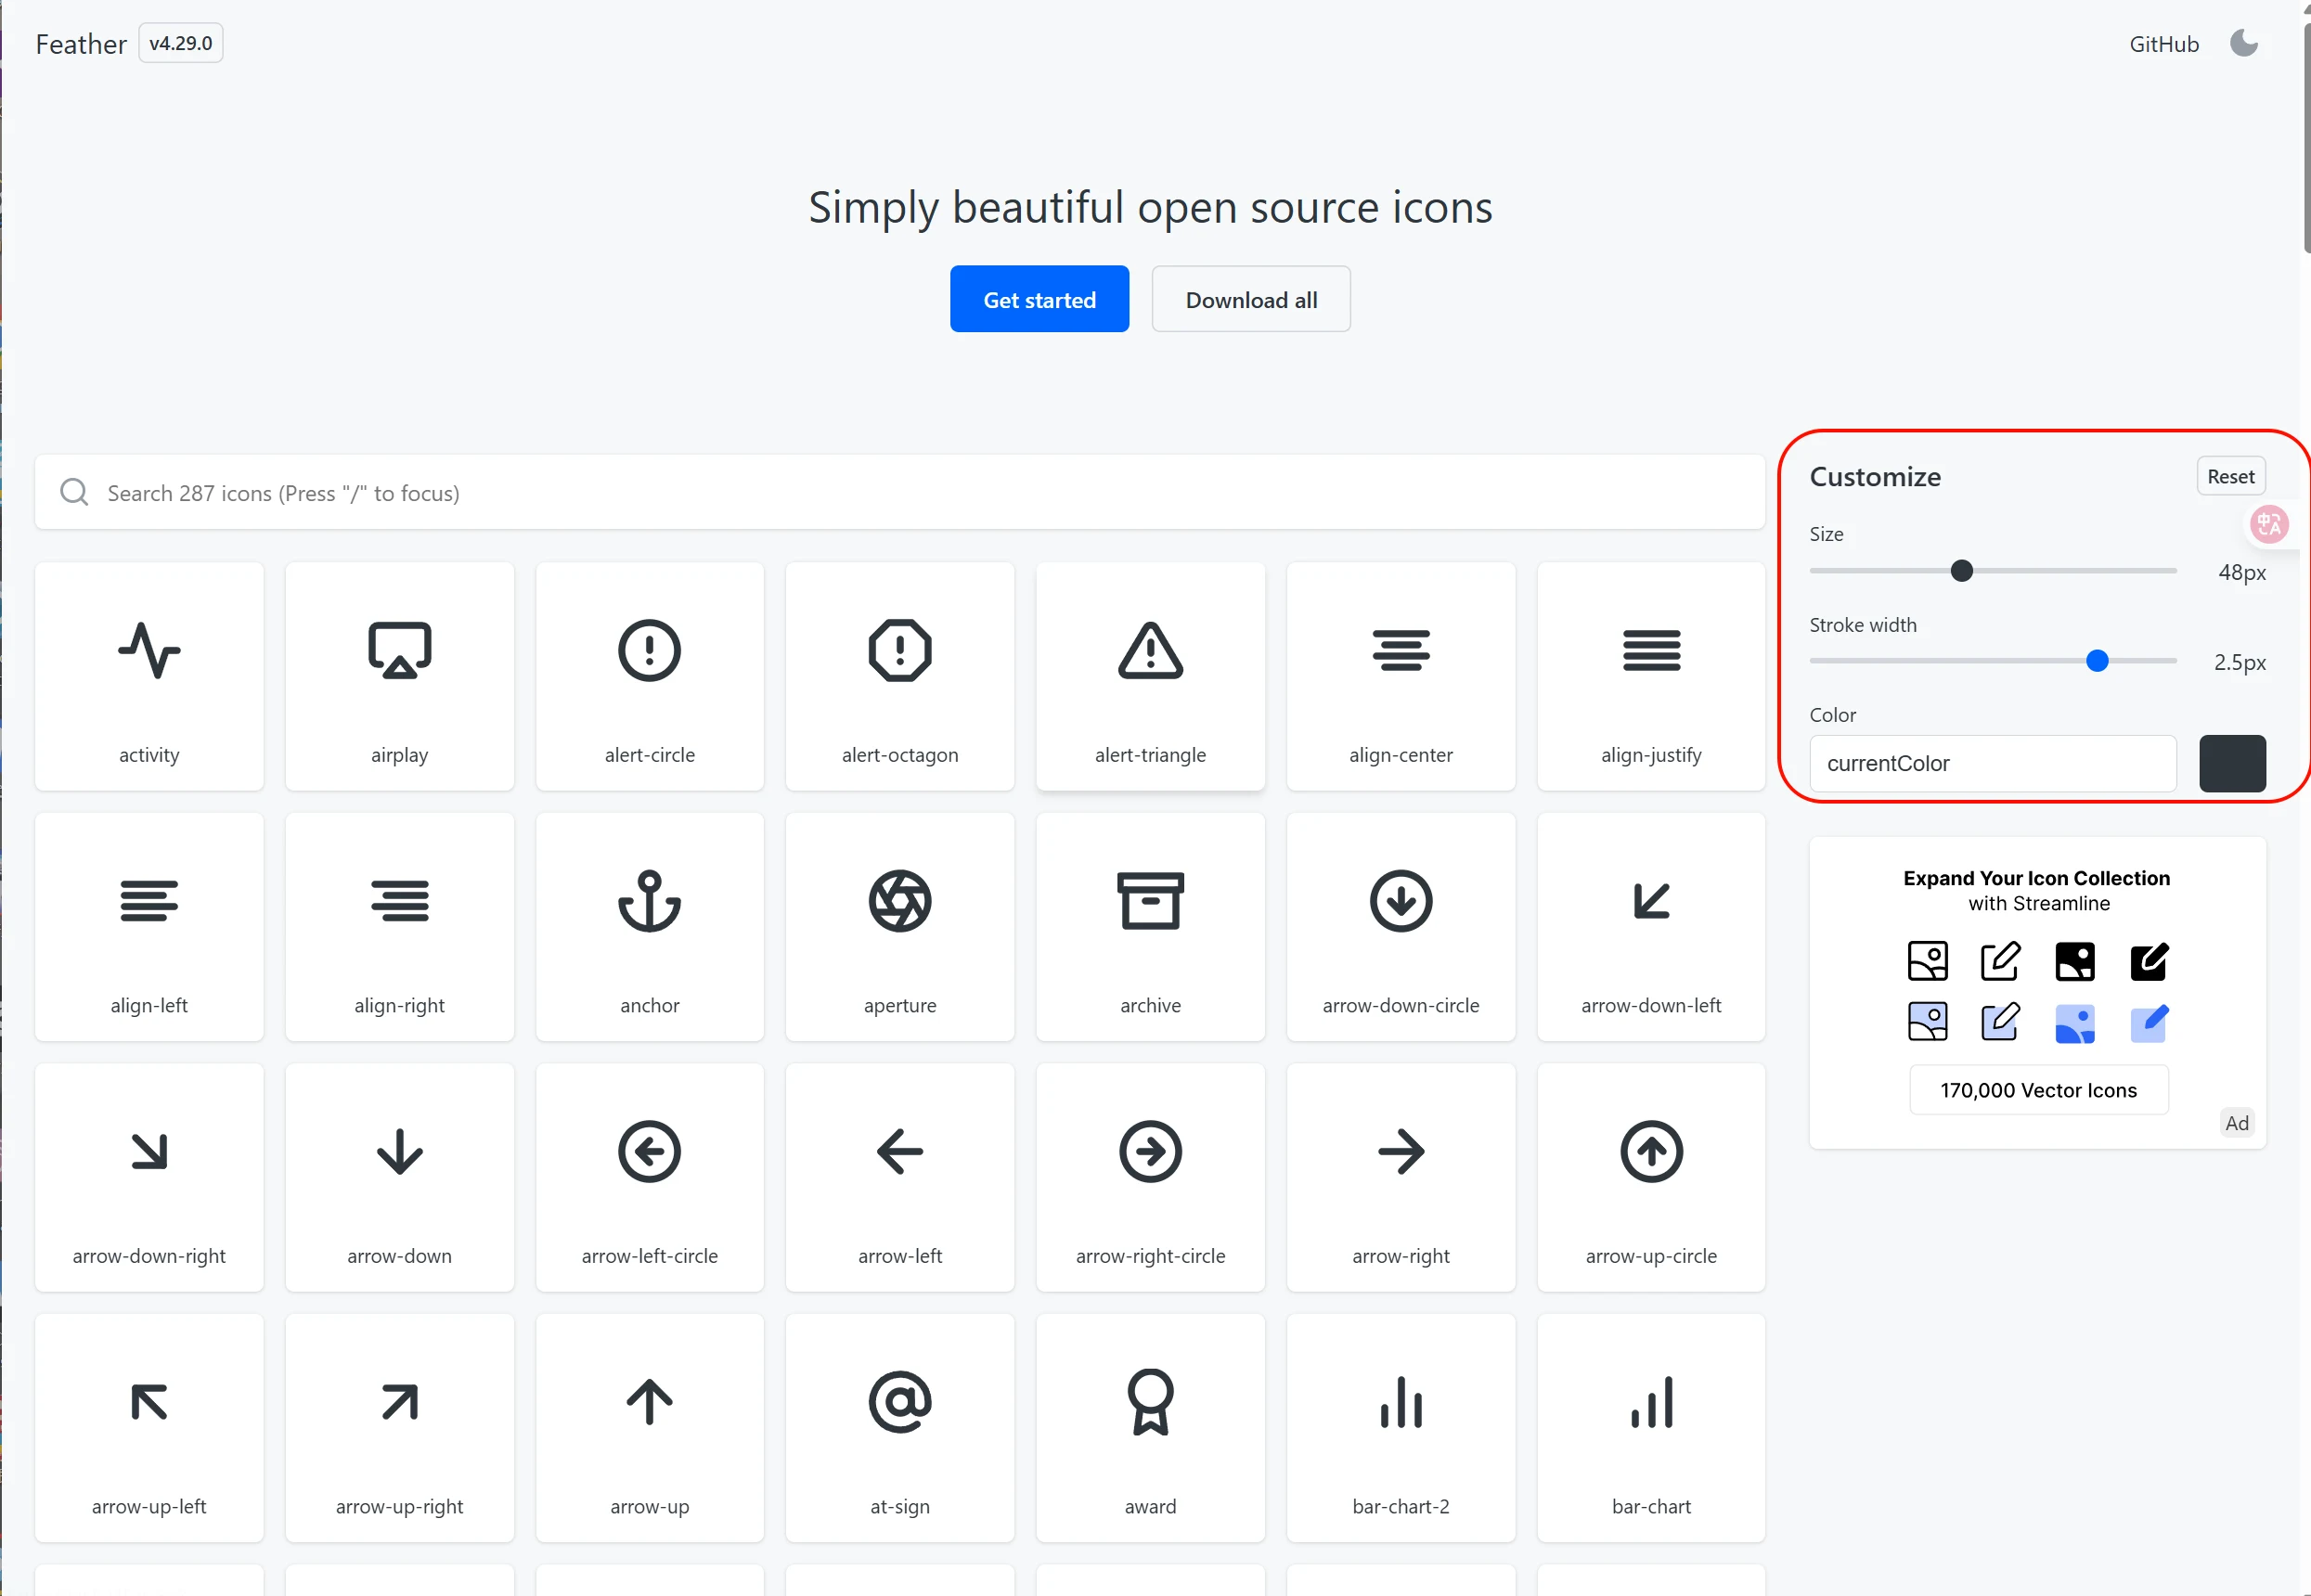Toggle dark mode with the moon icon
The image size is (2311, 1596).
point(2243,43)
